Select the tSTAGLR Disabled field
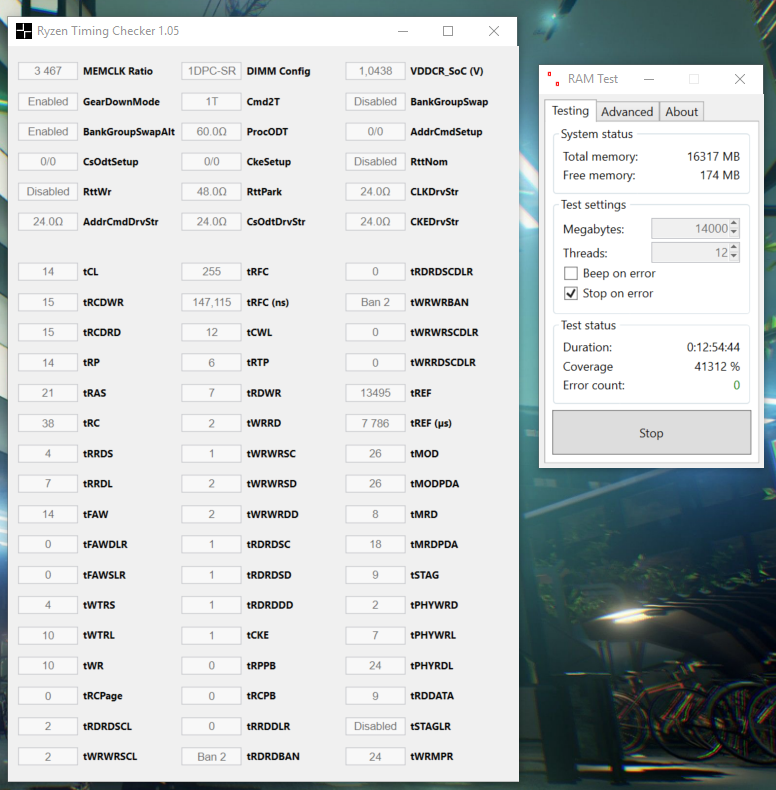The height and width of the screenshot is (790, 776). click(x=375, y=726)
